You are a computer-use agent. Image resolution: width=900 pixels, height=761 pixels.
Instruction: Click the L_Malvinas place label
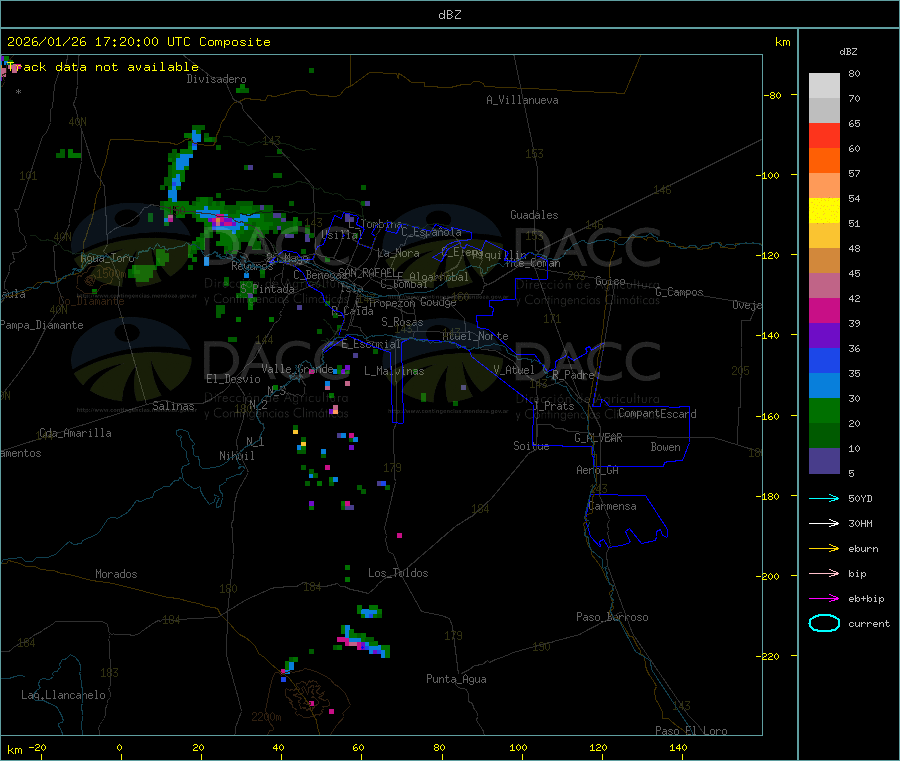tap(394, 371)
